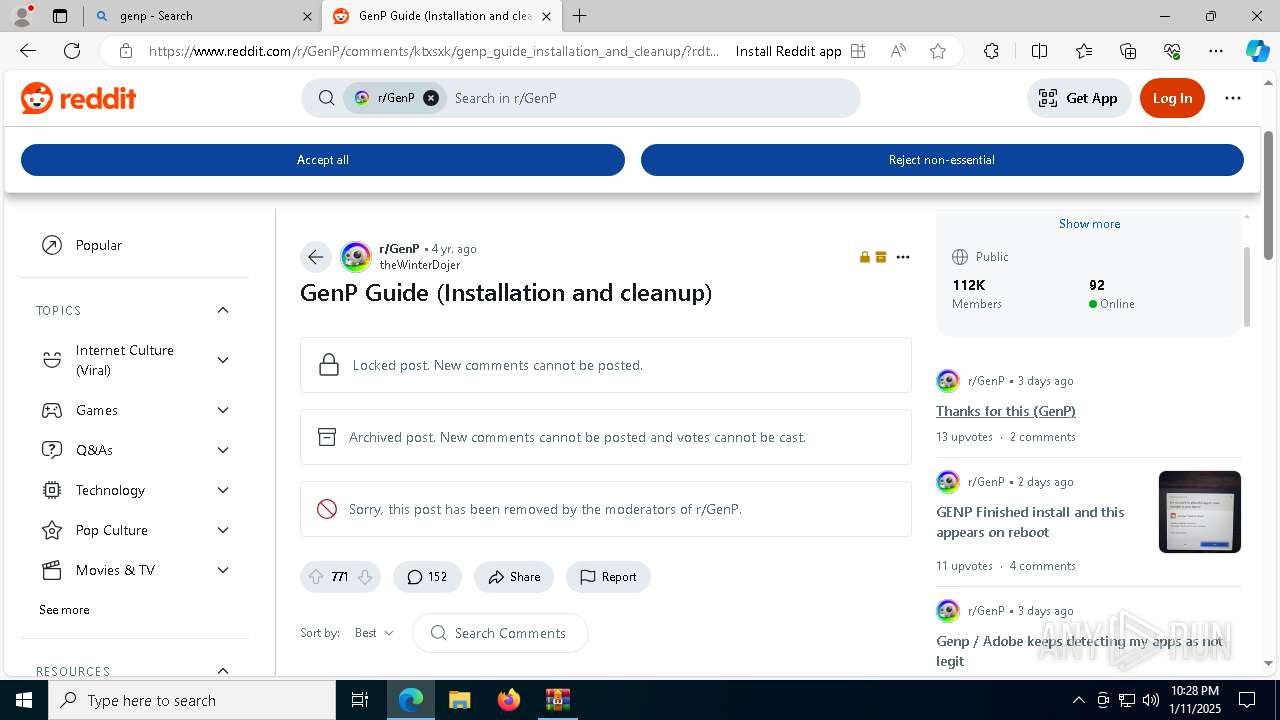
Task: Open the Copilot sidebar
Action: pyautogui.click(x=1258, y=51)
